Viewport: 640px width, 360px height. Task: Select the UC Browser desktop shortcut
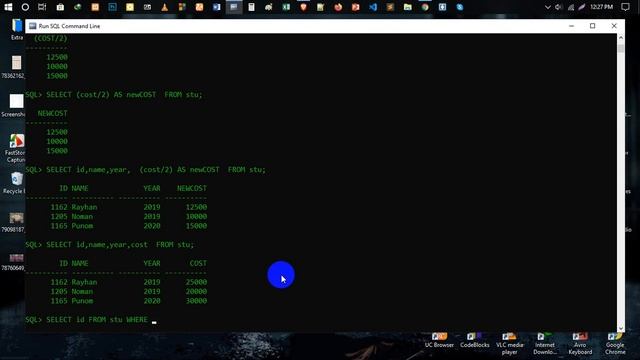click(439, 340)
